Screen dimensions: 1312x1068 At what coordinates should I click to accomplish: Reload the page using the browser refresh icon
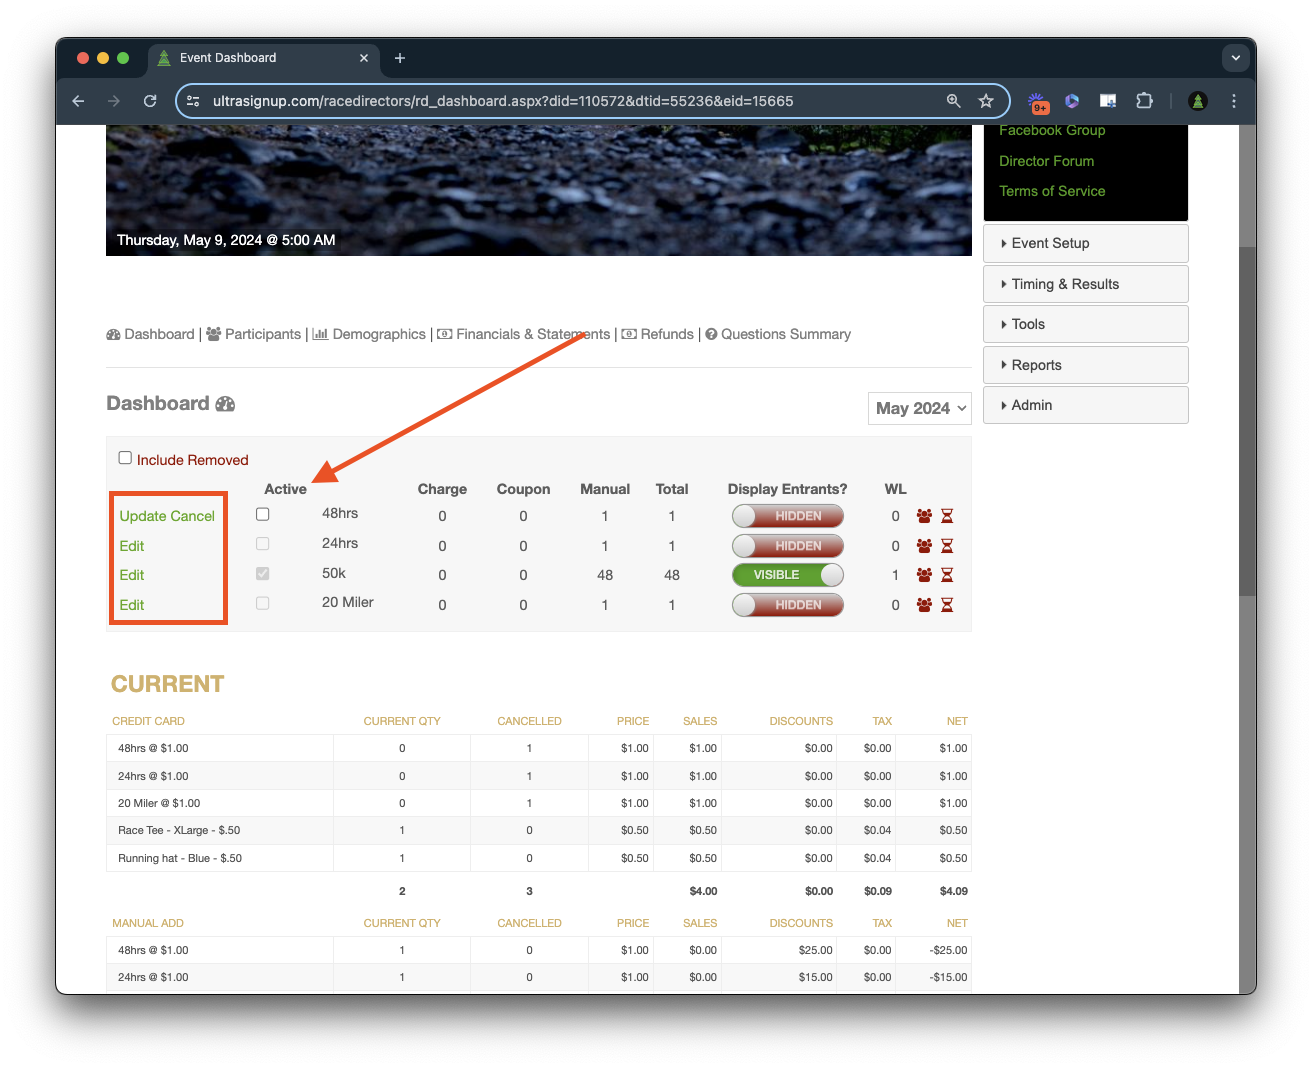click(150, 101)
